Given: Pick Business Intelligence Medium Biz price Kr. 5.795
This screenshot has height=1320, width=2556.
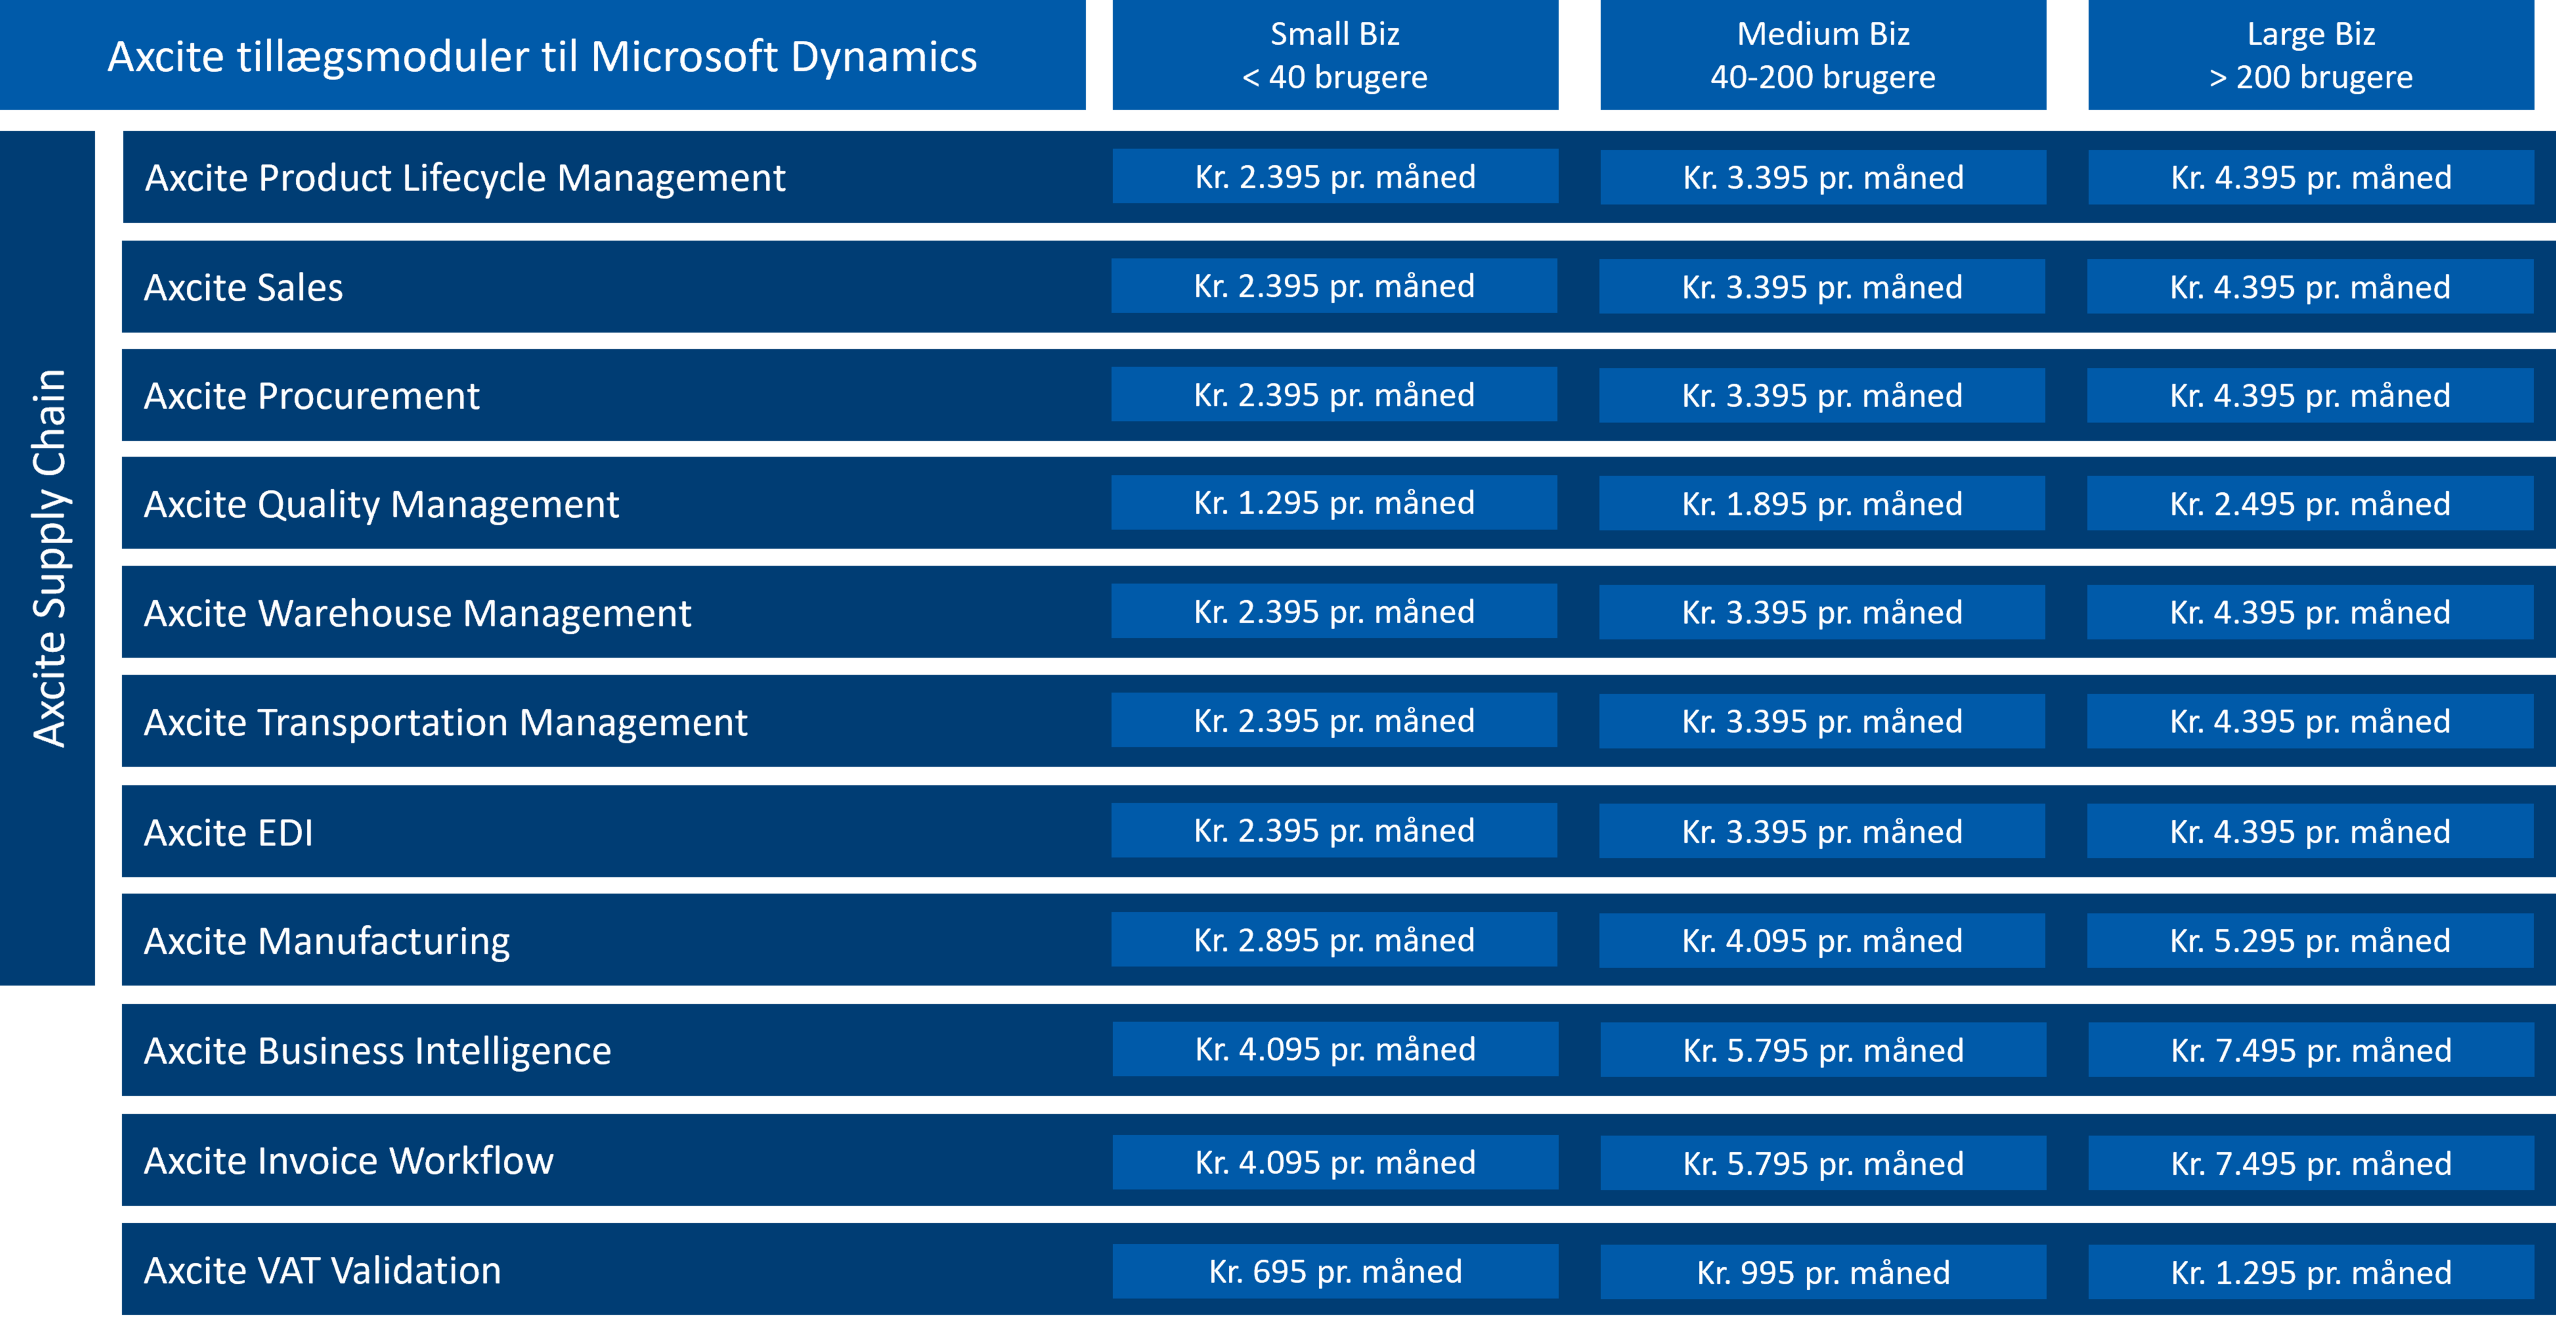Looking at the screenshot, I should [x=1822, y=1050].
